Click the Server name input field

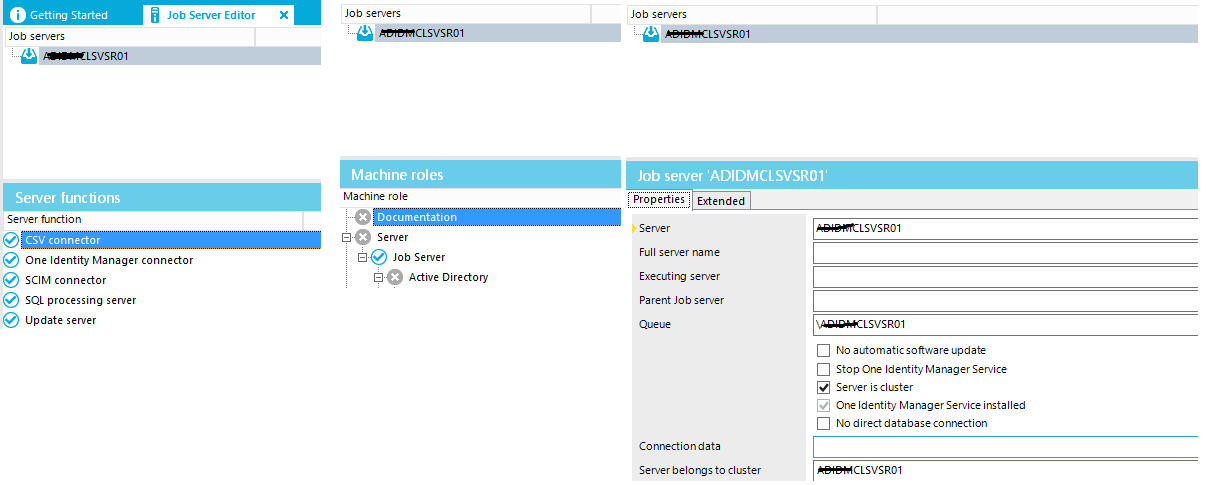click(x=1005, y=228)
